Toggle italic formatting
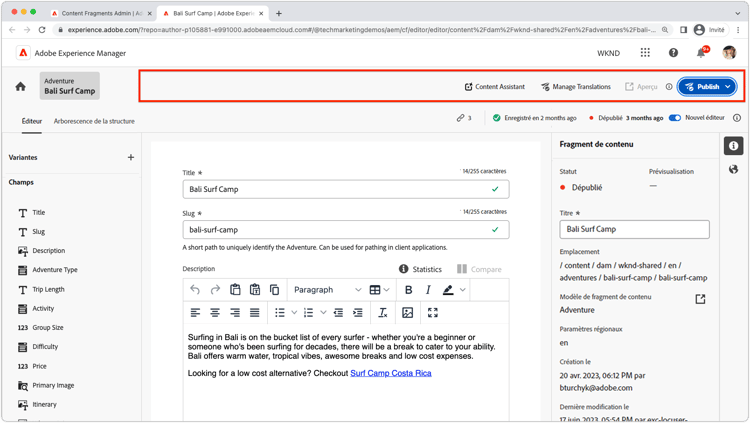Viewport: 750px width, 423px height. (428, 289)
